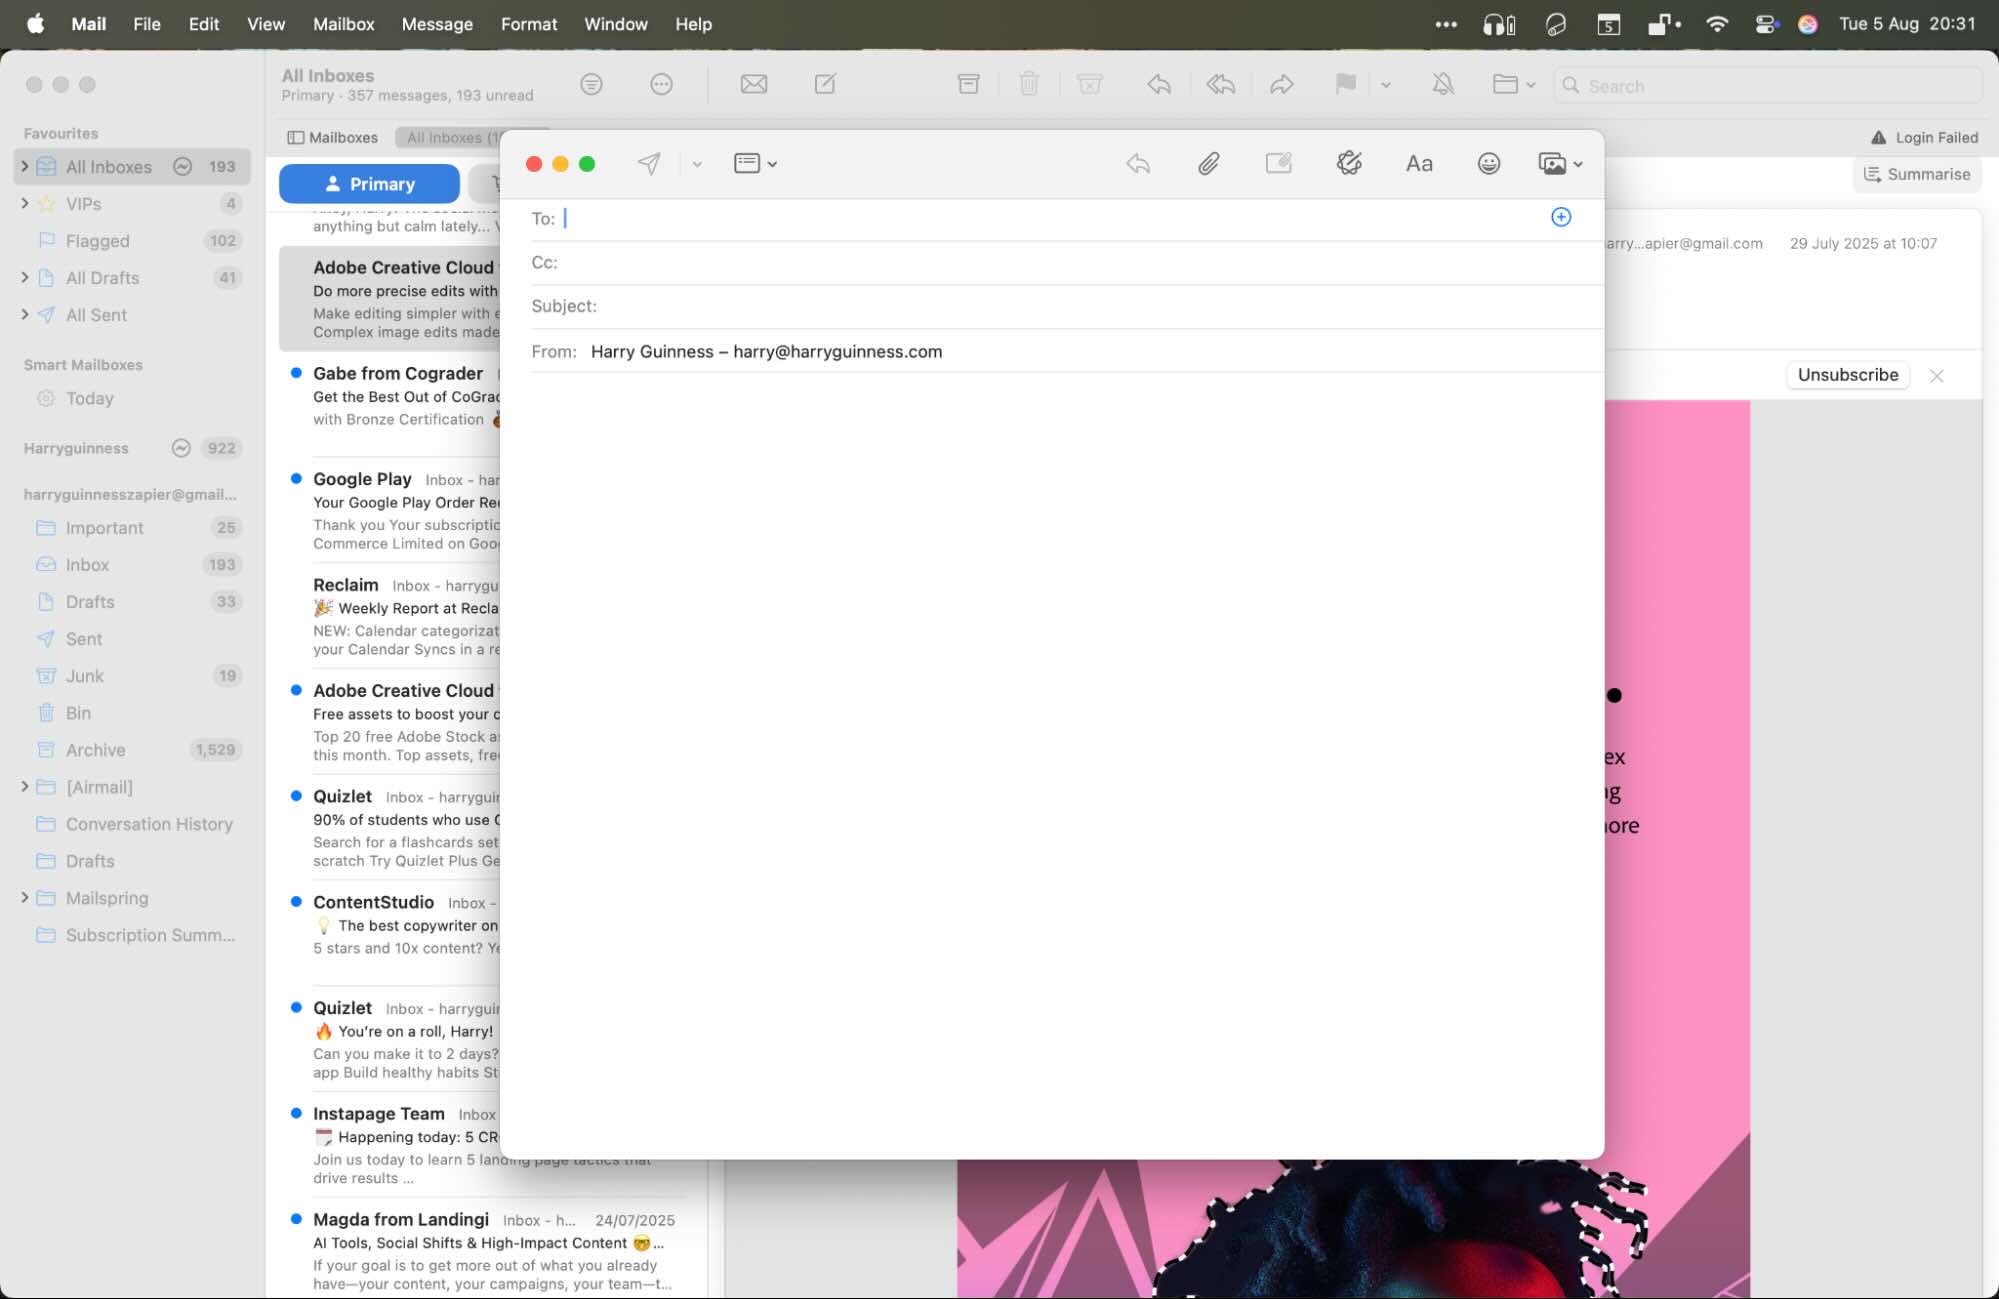Open the format options with the Aa icon
1999x1299 pixels.
pyautogui.click(x=1419, y=163)
